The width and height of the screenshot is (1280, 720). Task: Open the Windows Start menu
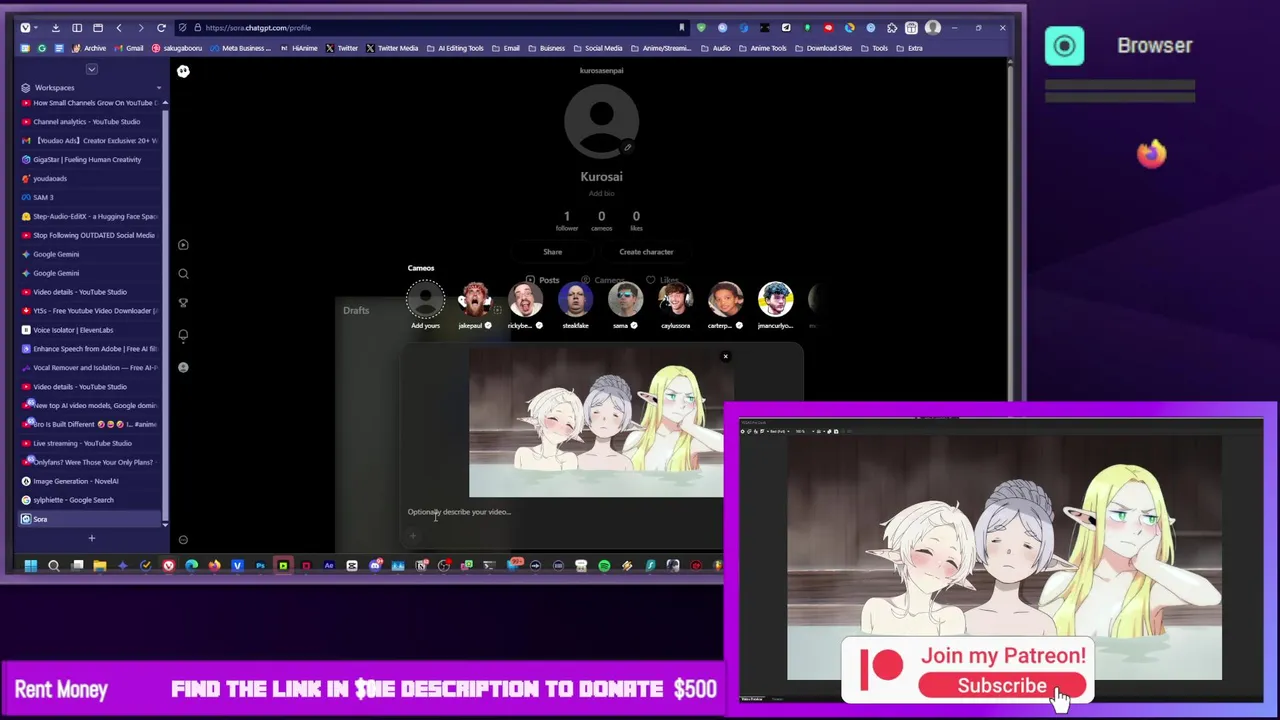pos(31,566)
